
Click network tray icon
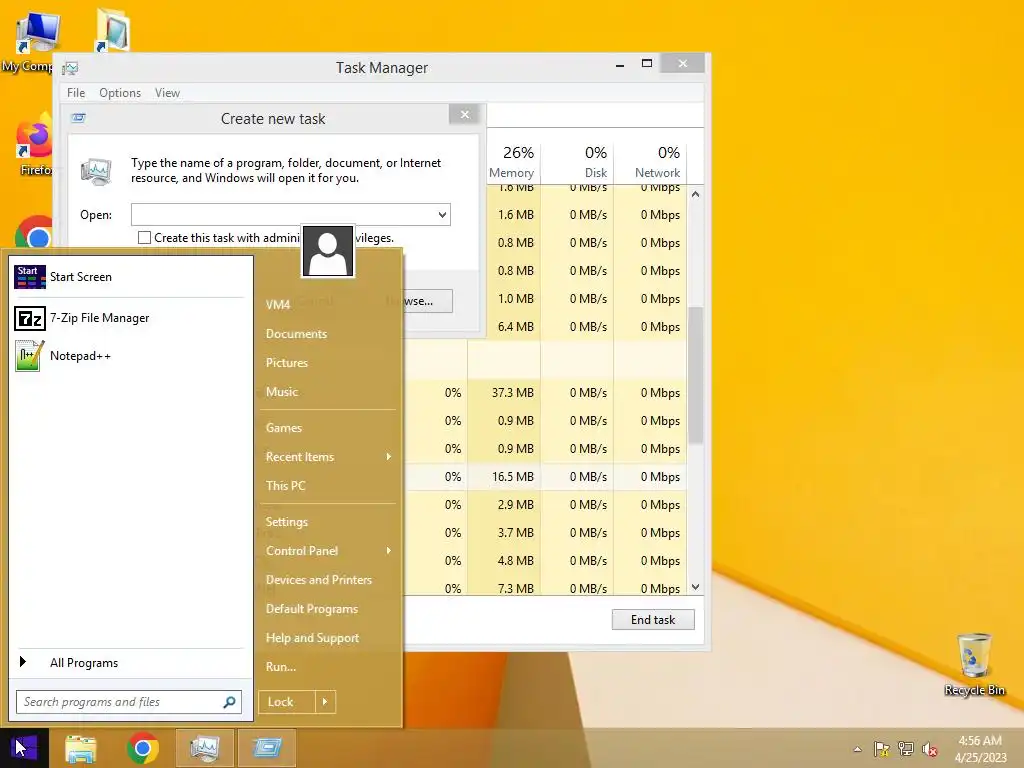pyautogui.click(x=906, y=749)
